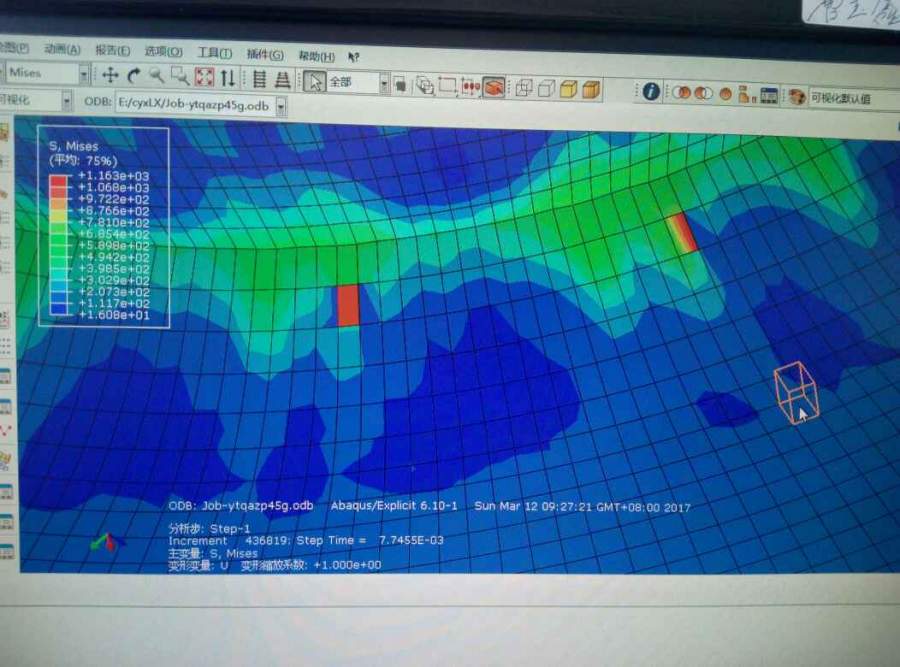
Task: Click the single orange sphere display group icon
Action: (x=726, y=94)
